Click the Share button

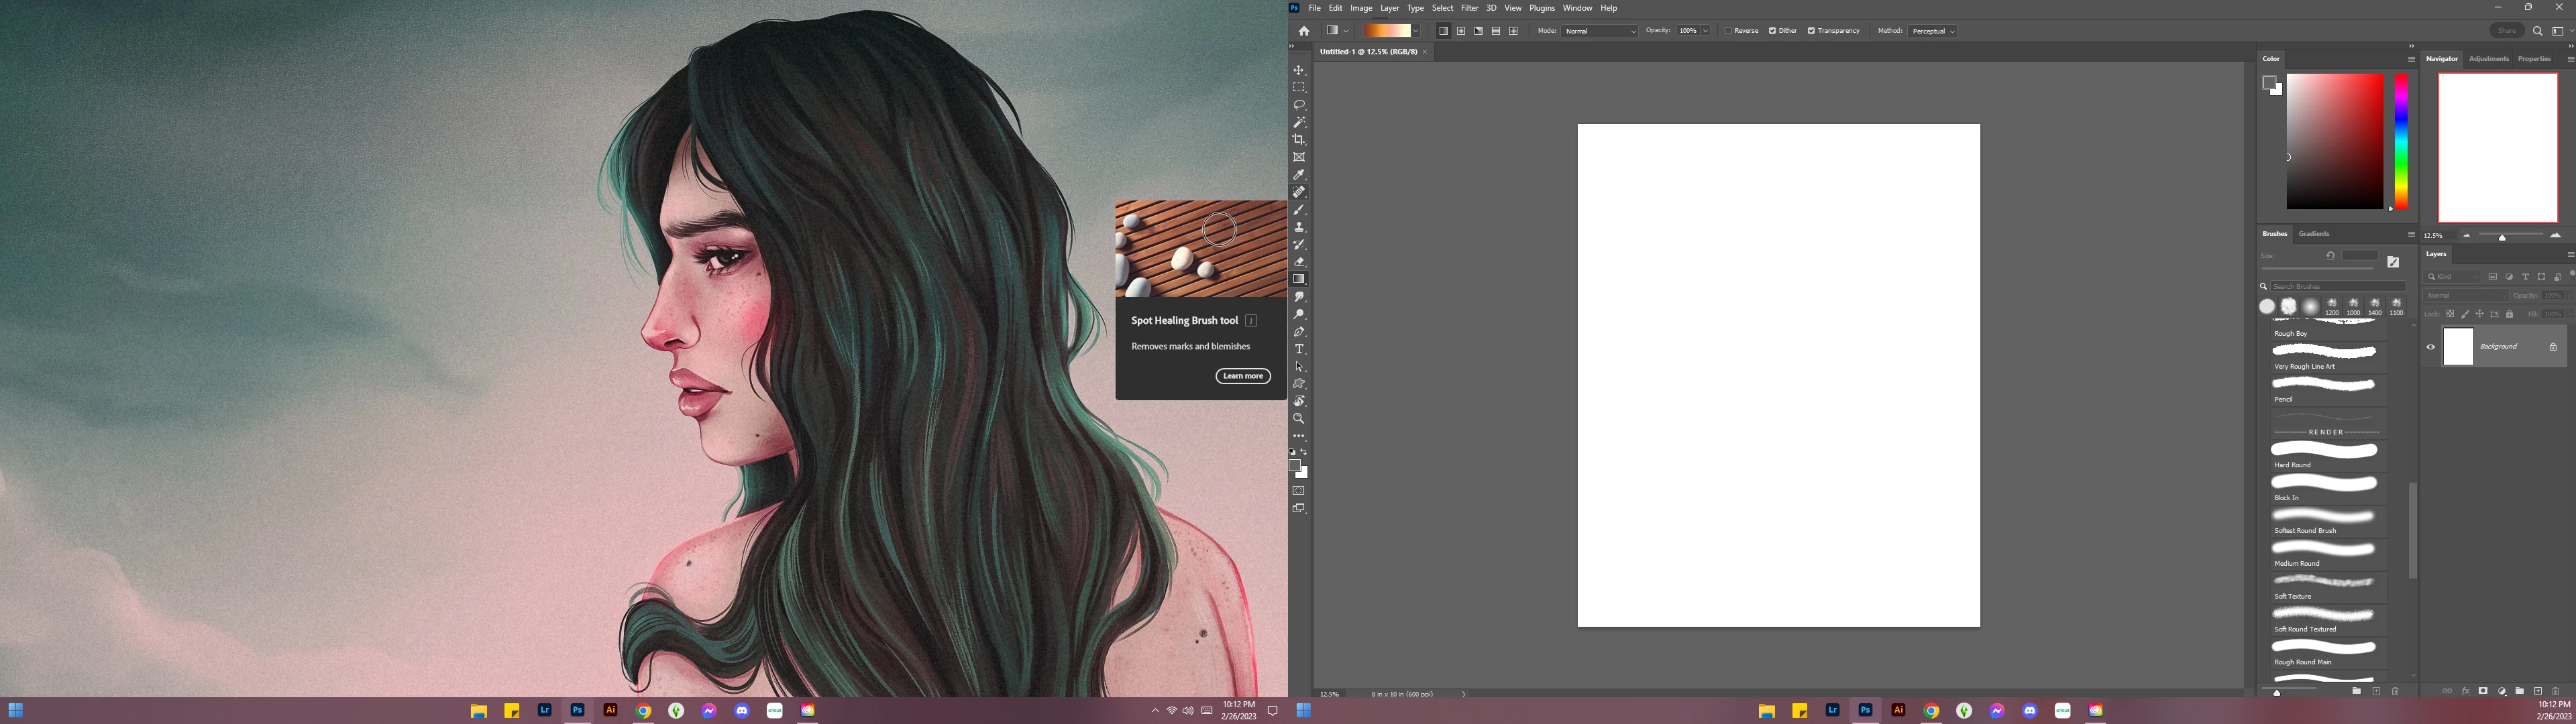coord(2506,31)
